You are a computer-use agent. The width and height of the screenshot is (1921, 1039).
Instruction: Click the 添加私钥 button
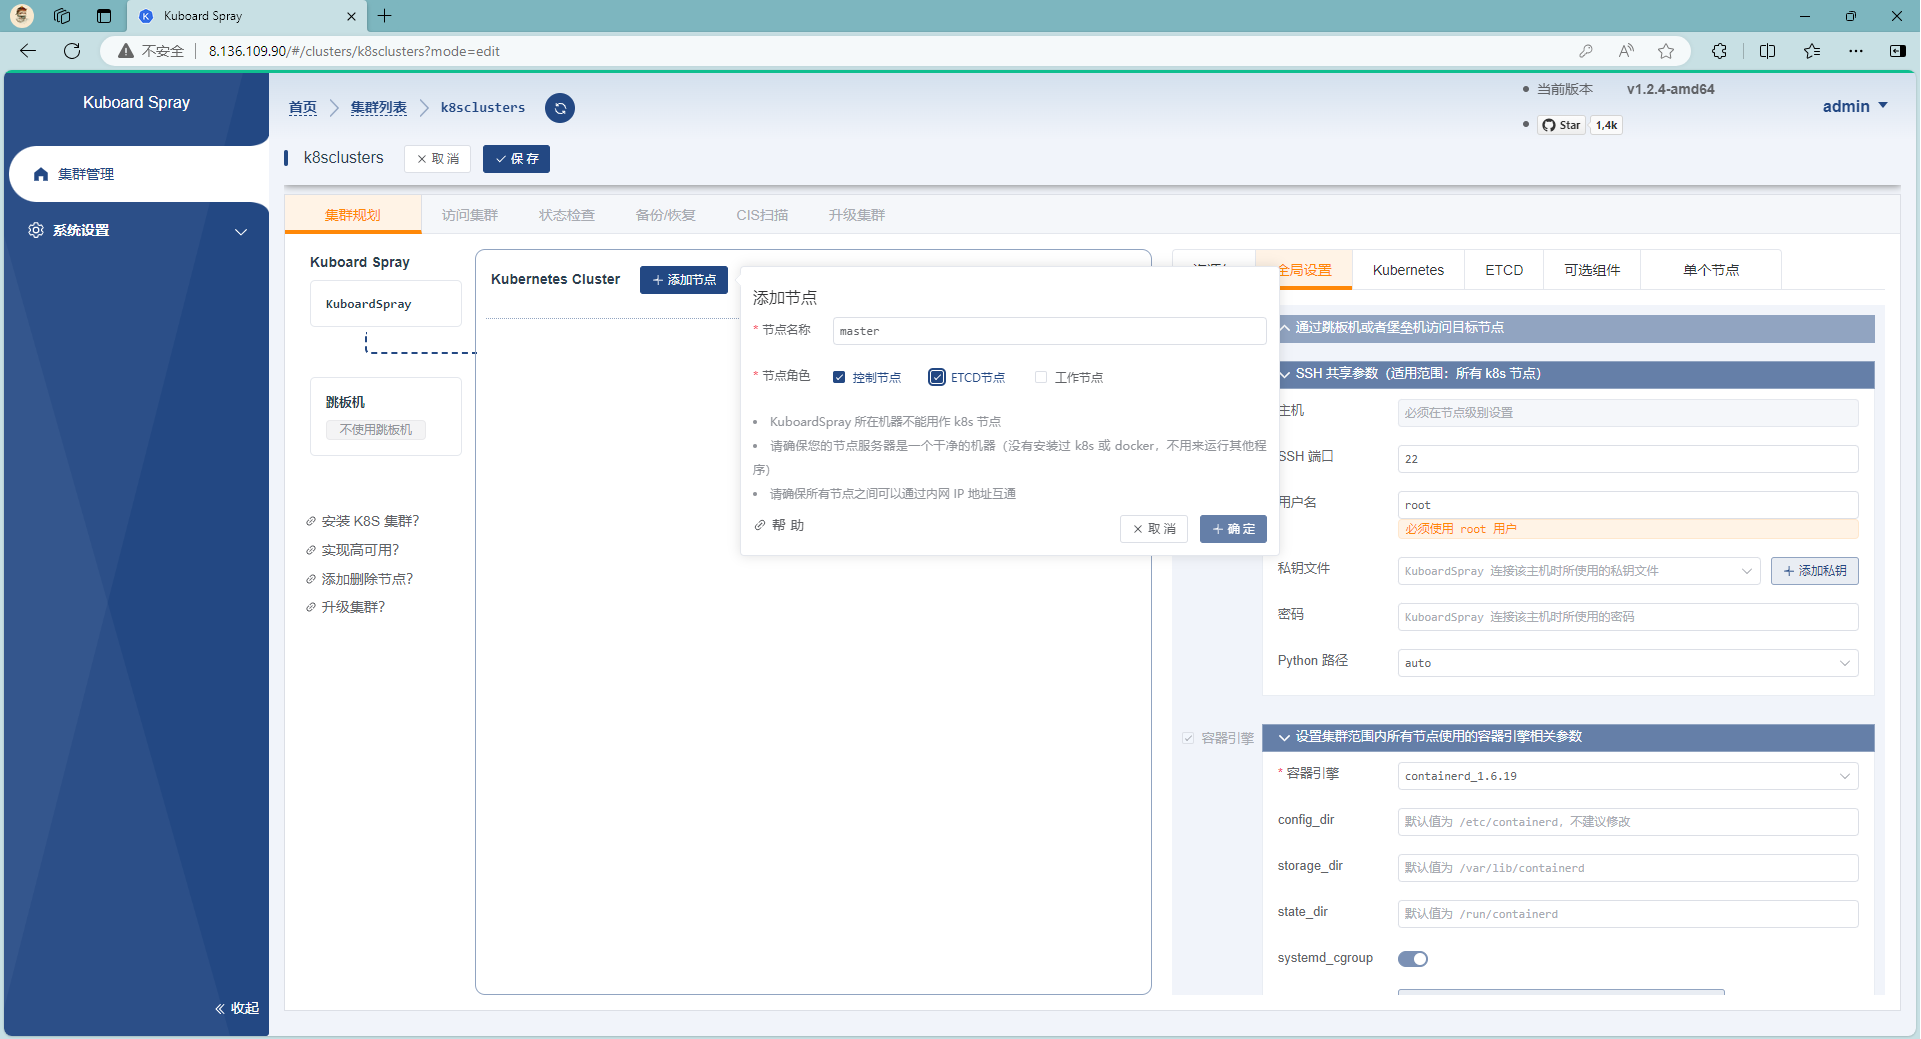point(1814,571)
